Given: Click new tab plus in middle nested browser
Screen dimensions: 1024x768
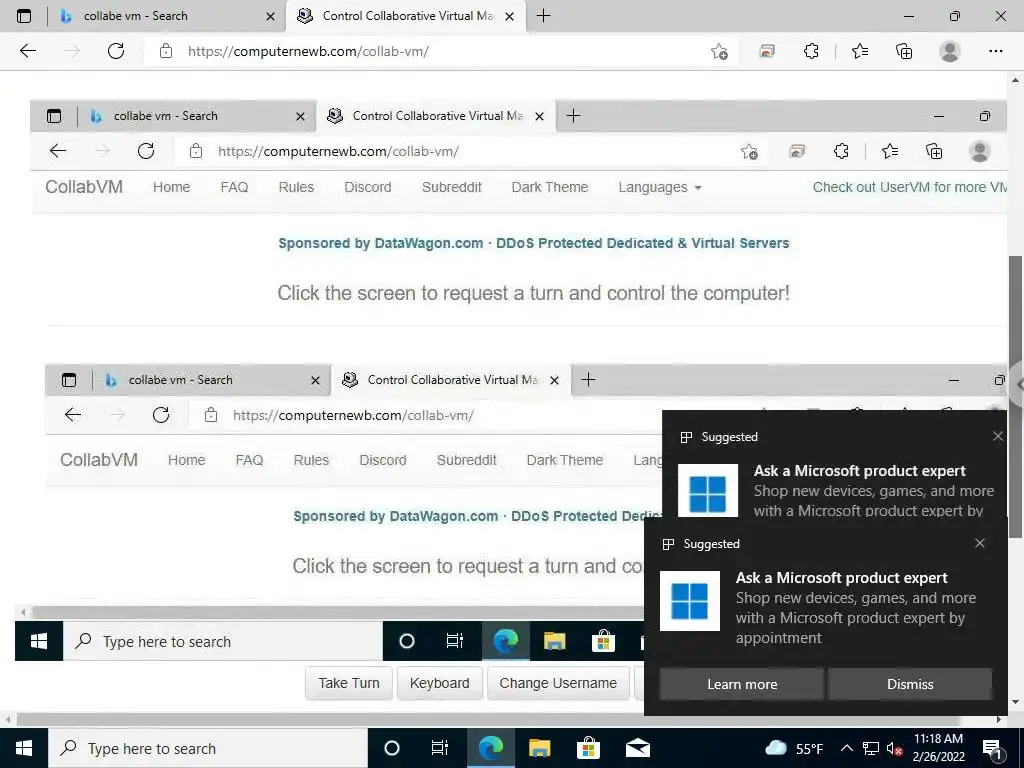Looking at the screenshot, I should tap(573, 116).
